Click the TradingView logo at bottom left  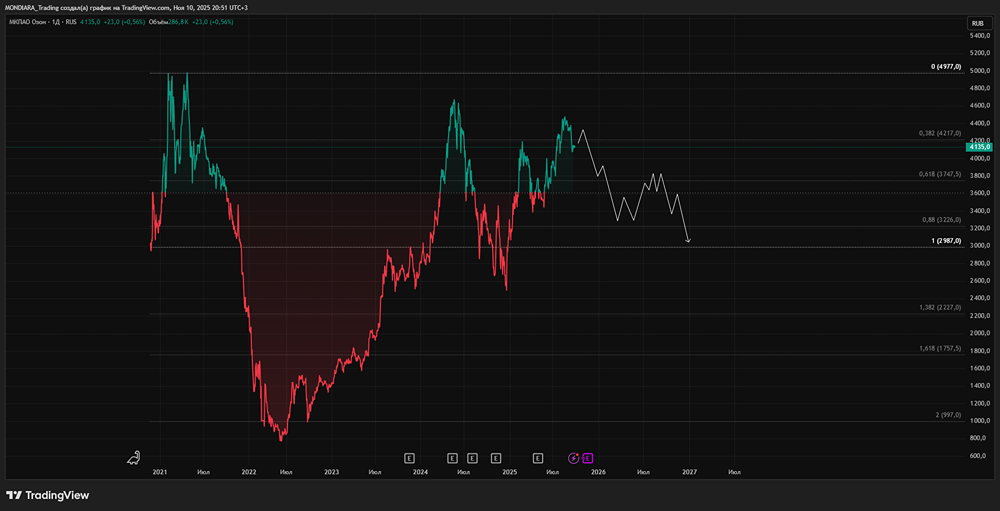point(47,495)
